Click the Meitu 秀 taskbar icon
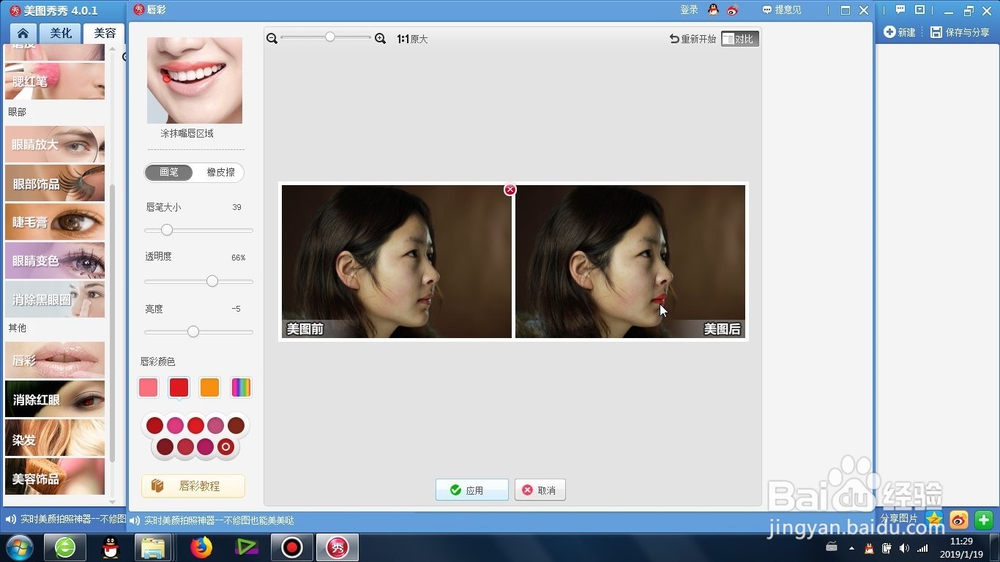The image size is (1000, 562). pos(337,547)
